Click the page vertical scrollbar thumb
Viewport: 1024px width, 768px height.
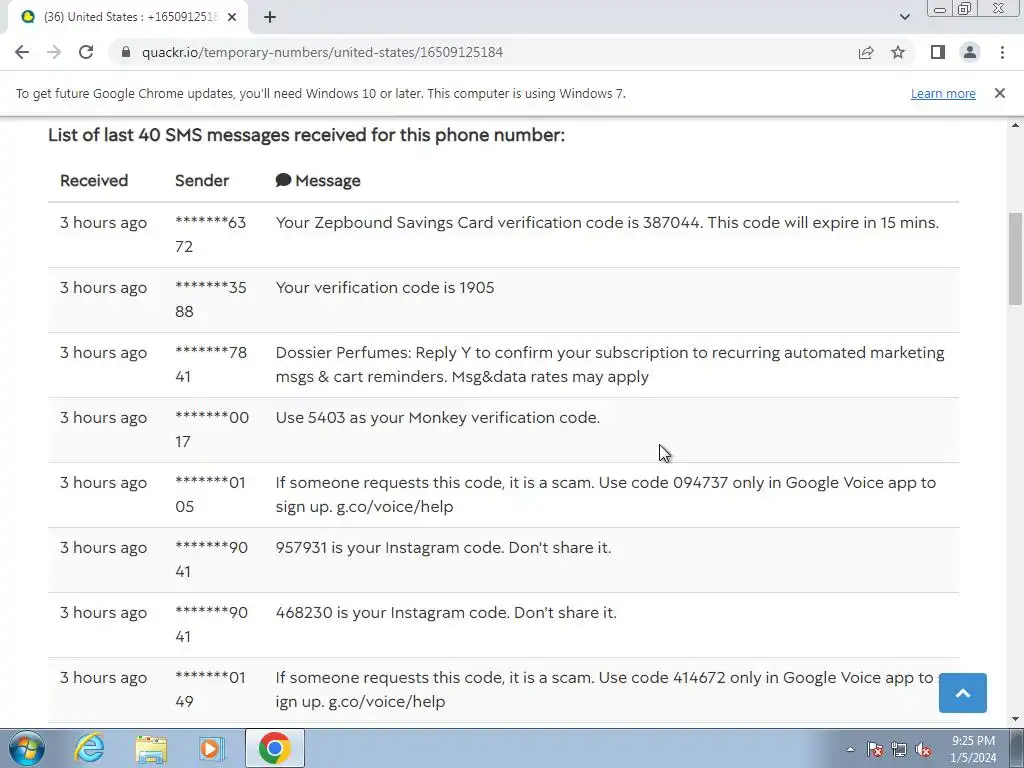coord(1016,259)
